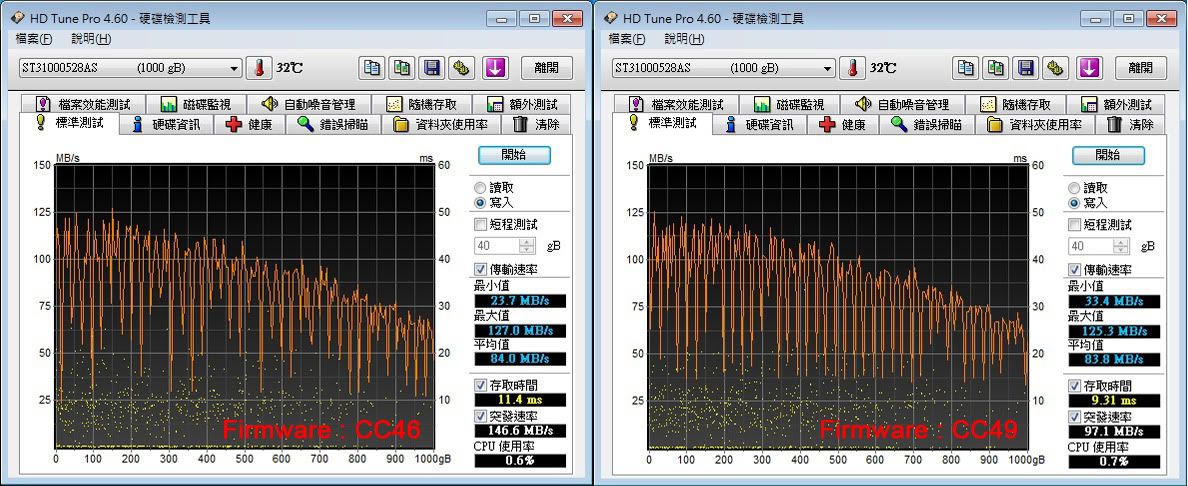Viewport: 1188px width, 486px height.
Task: Click 離開 button in right window
Action: [1141, 67]
